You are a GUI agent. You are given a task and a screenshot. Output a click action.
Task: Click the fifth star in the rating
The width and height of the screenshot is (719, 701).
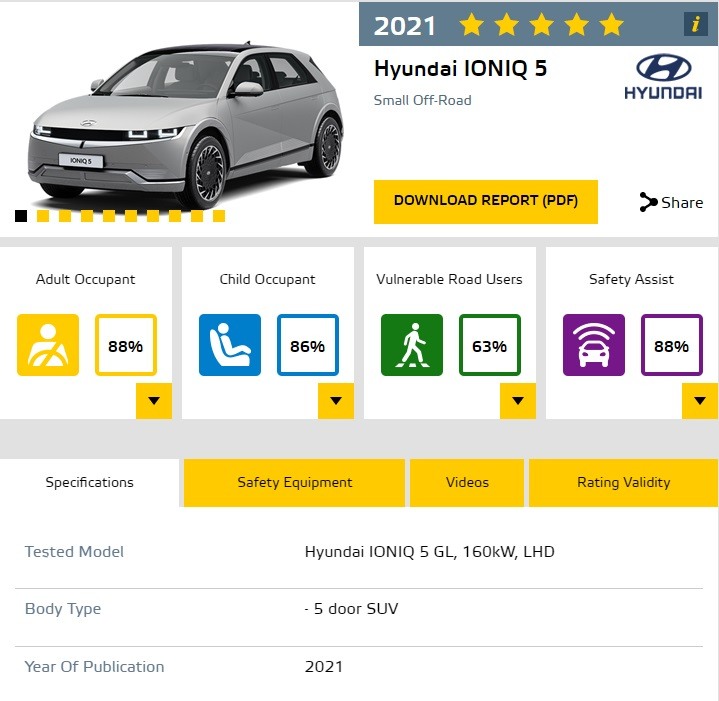[612, 24]
